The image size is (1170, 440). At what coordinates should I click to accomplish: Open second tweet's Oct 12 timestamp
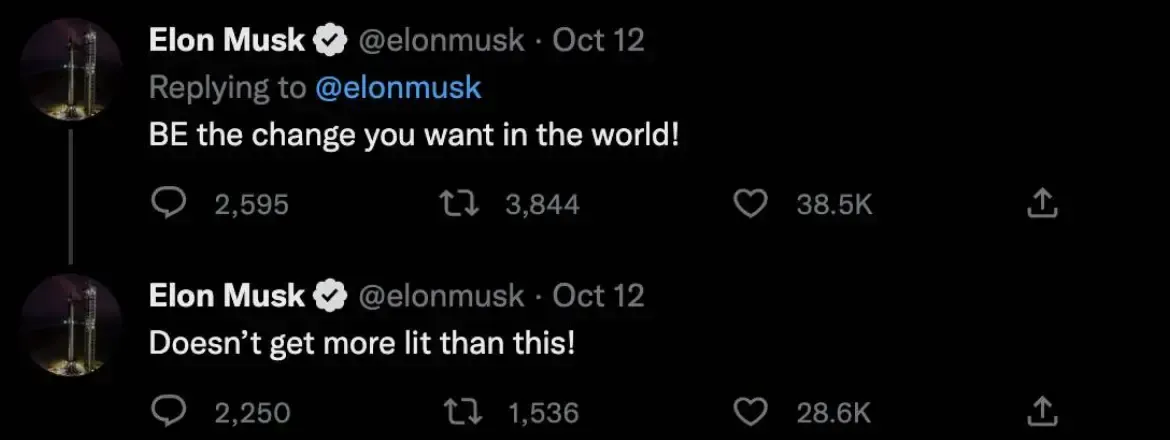point(598,296)
